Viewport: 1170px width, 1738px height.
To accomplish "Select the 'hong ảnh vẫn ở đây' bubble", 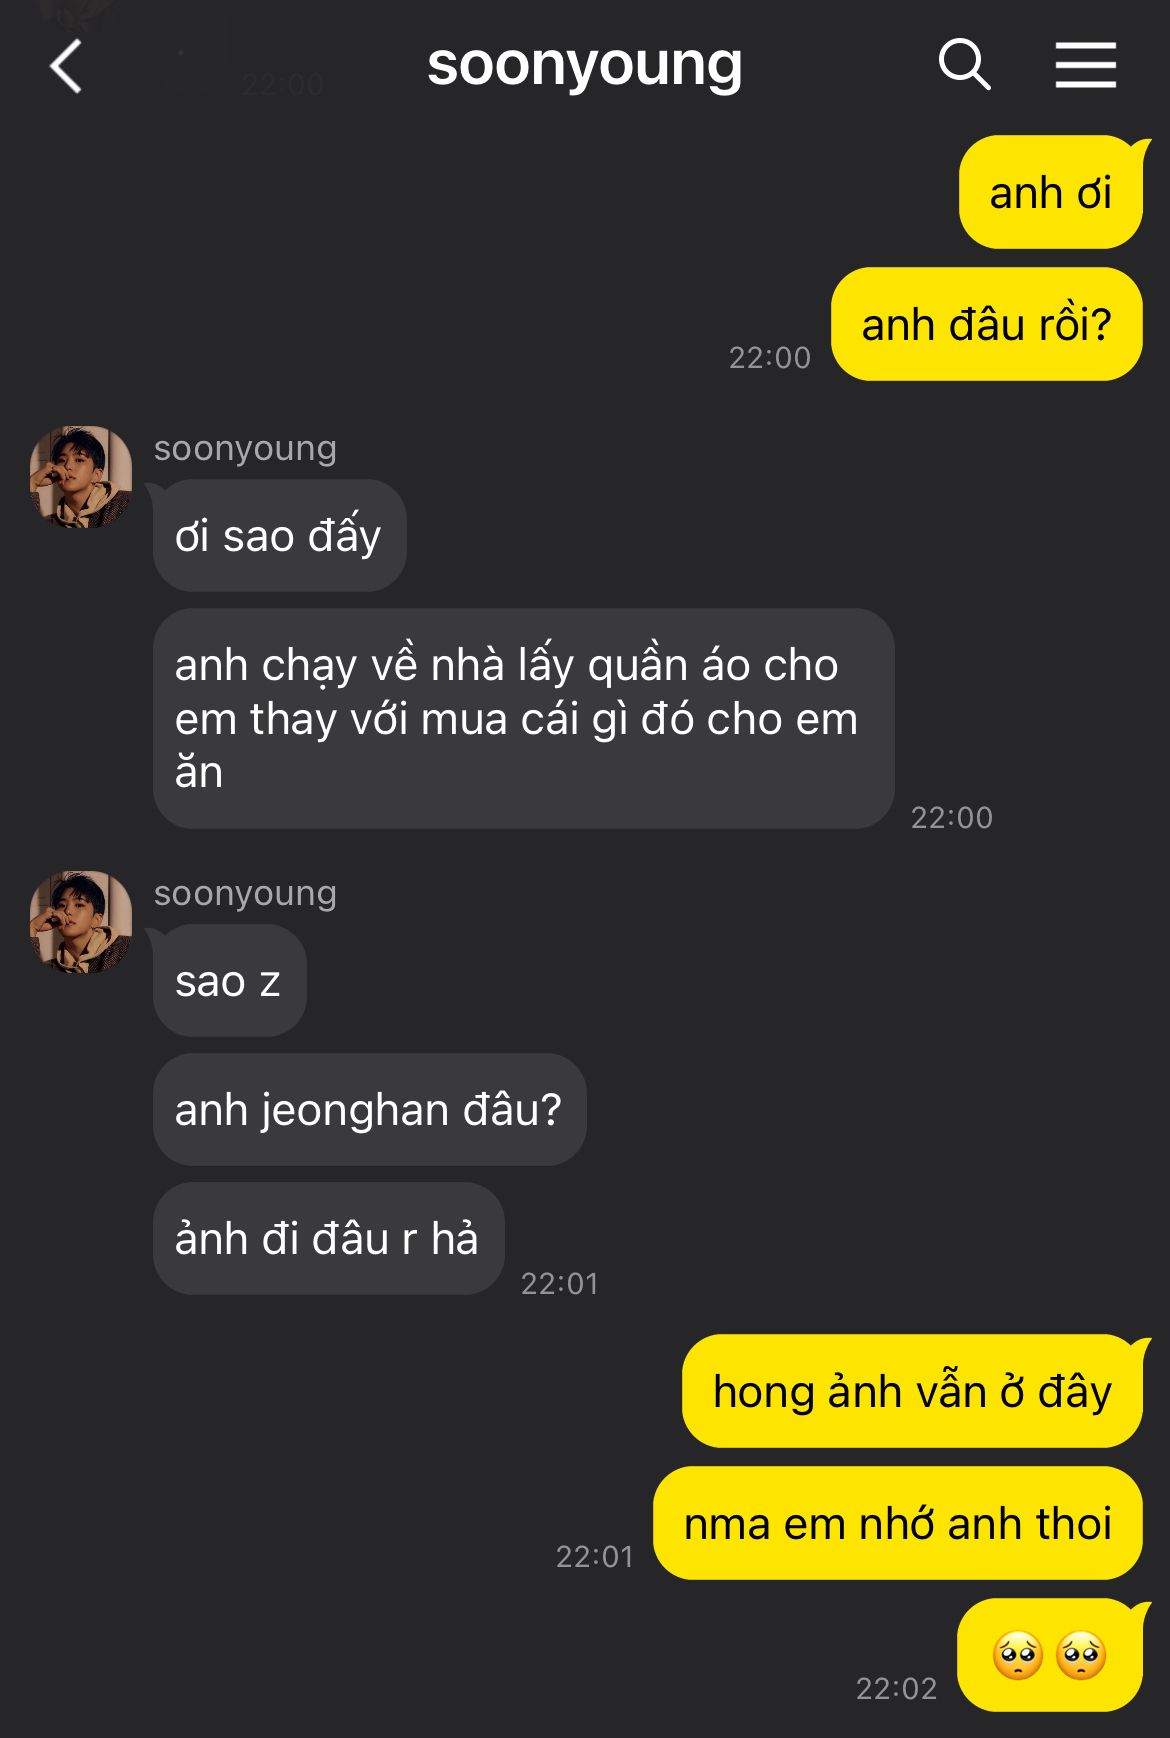I will click(x=912, y=1391).
